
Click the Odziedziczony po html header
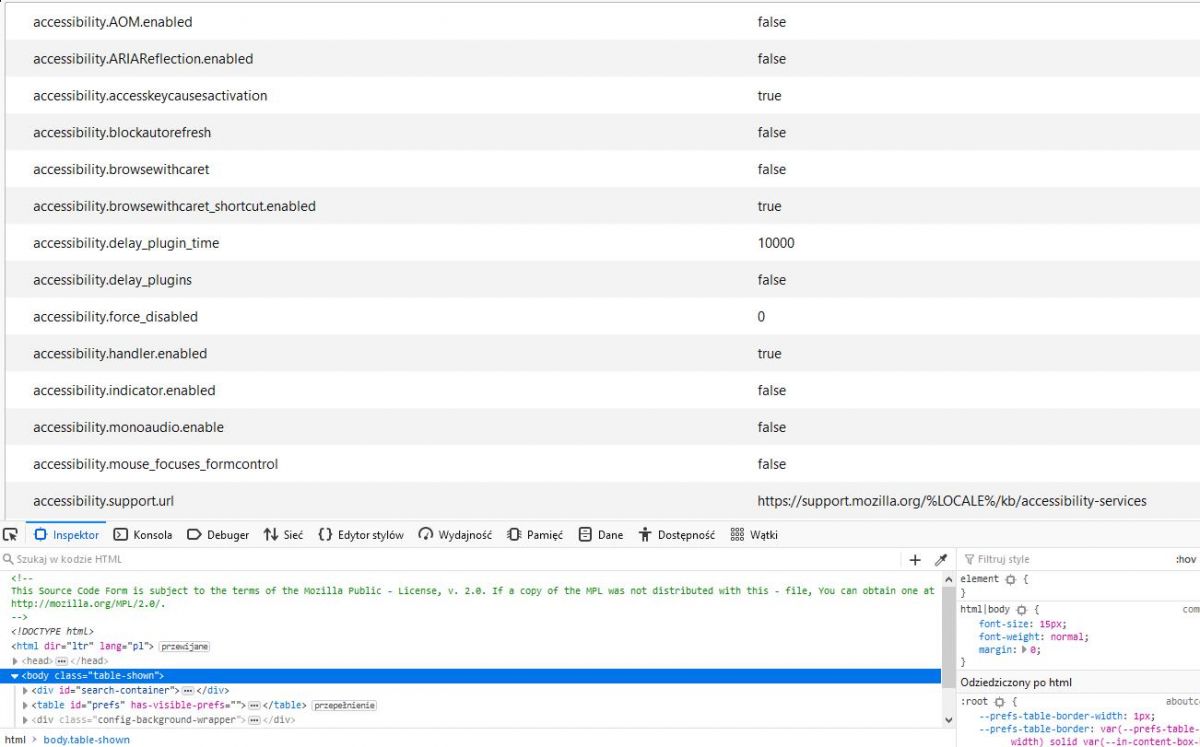tap(1016, 682)
